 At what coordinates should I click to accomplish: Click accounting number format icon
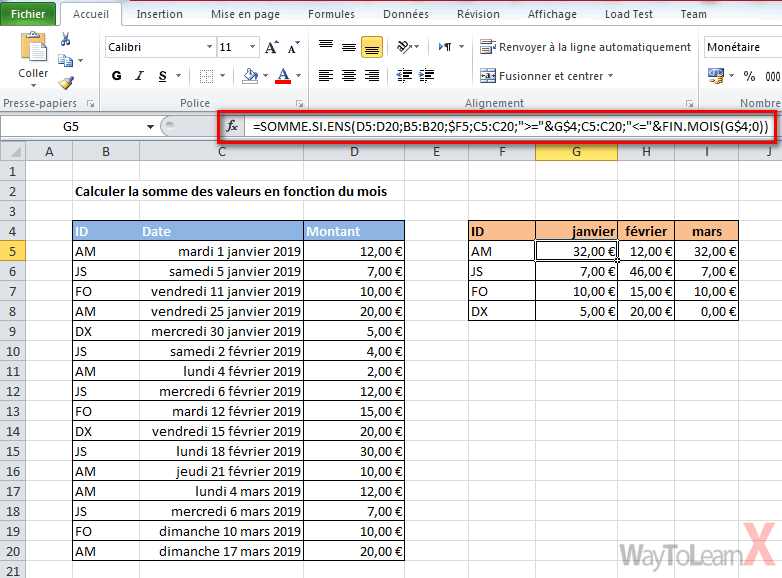(x=716, y=76)
